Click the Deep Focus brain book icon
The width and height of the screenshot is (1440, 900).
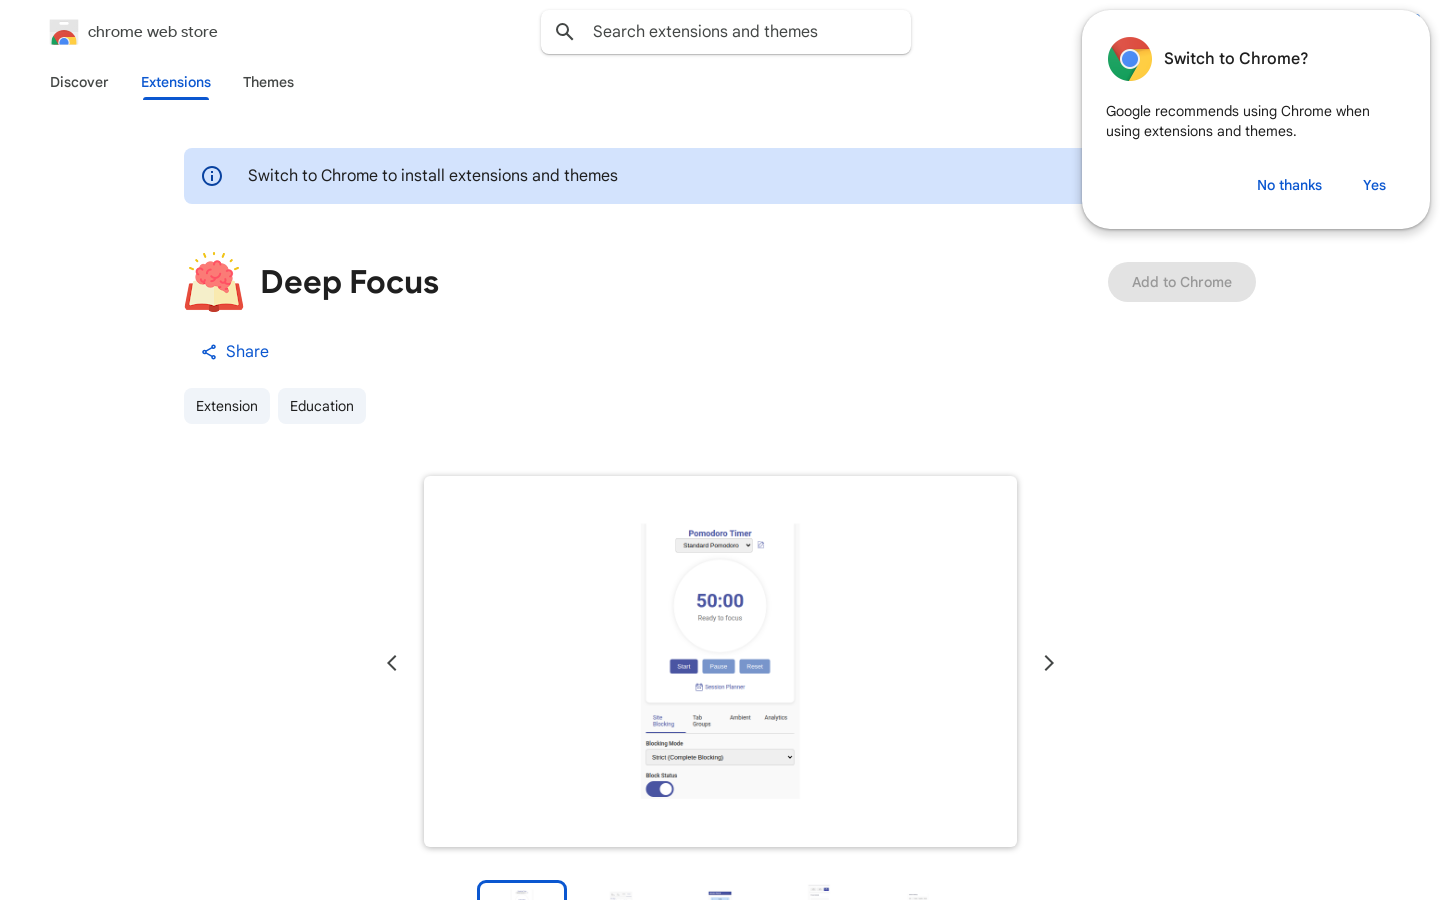click(x=214, y=282)
